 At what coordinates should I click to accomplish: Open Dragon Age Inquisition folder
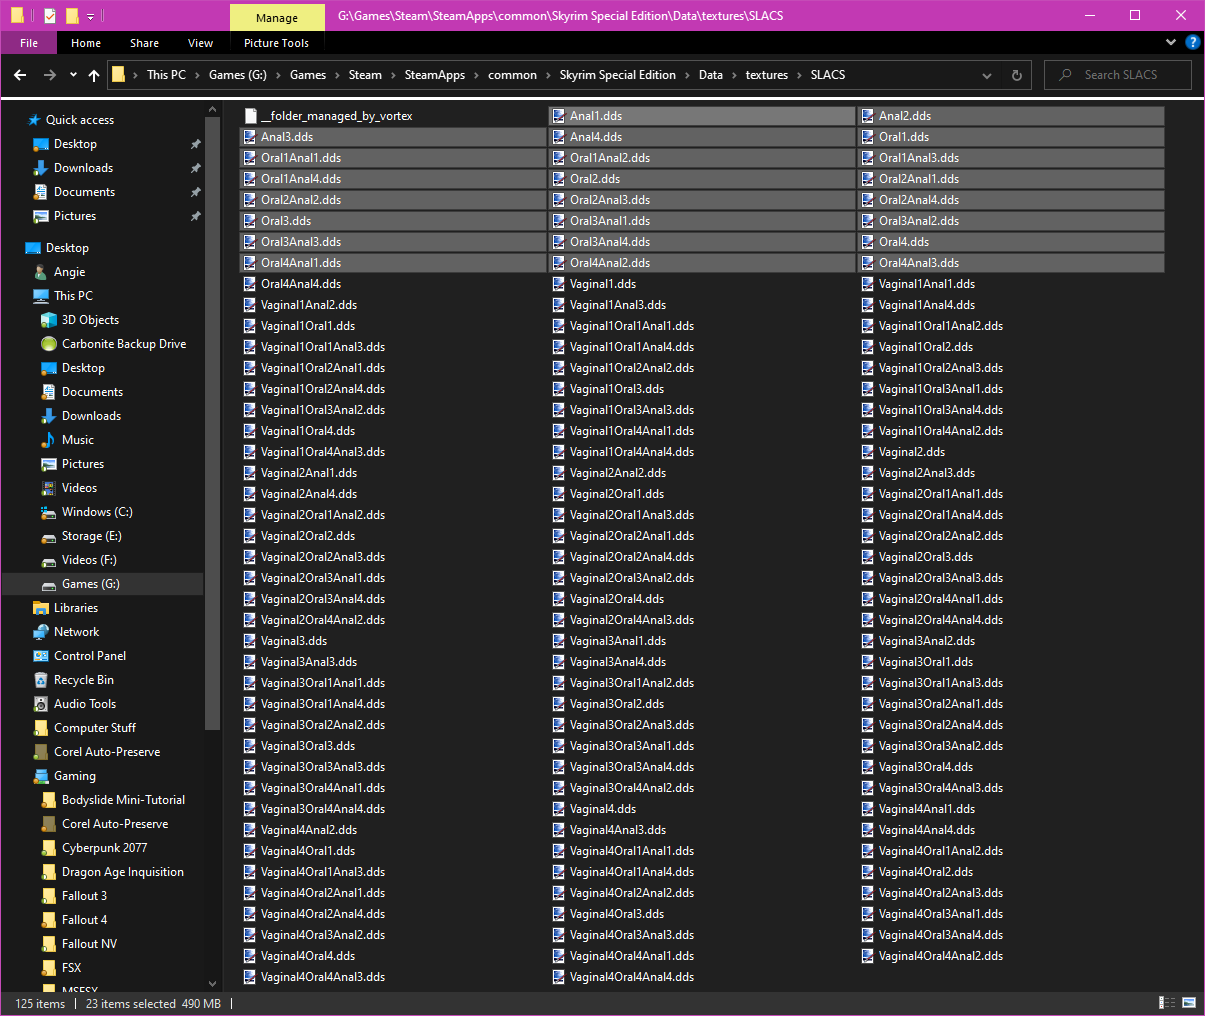pos(123,872)
